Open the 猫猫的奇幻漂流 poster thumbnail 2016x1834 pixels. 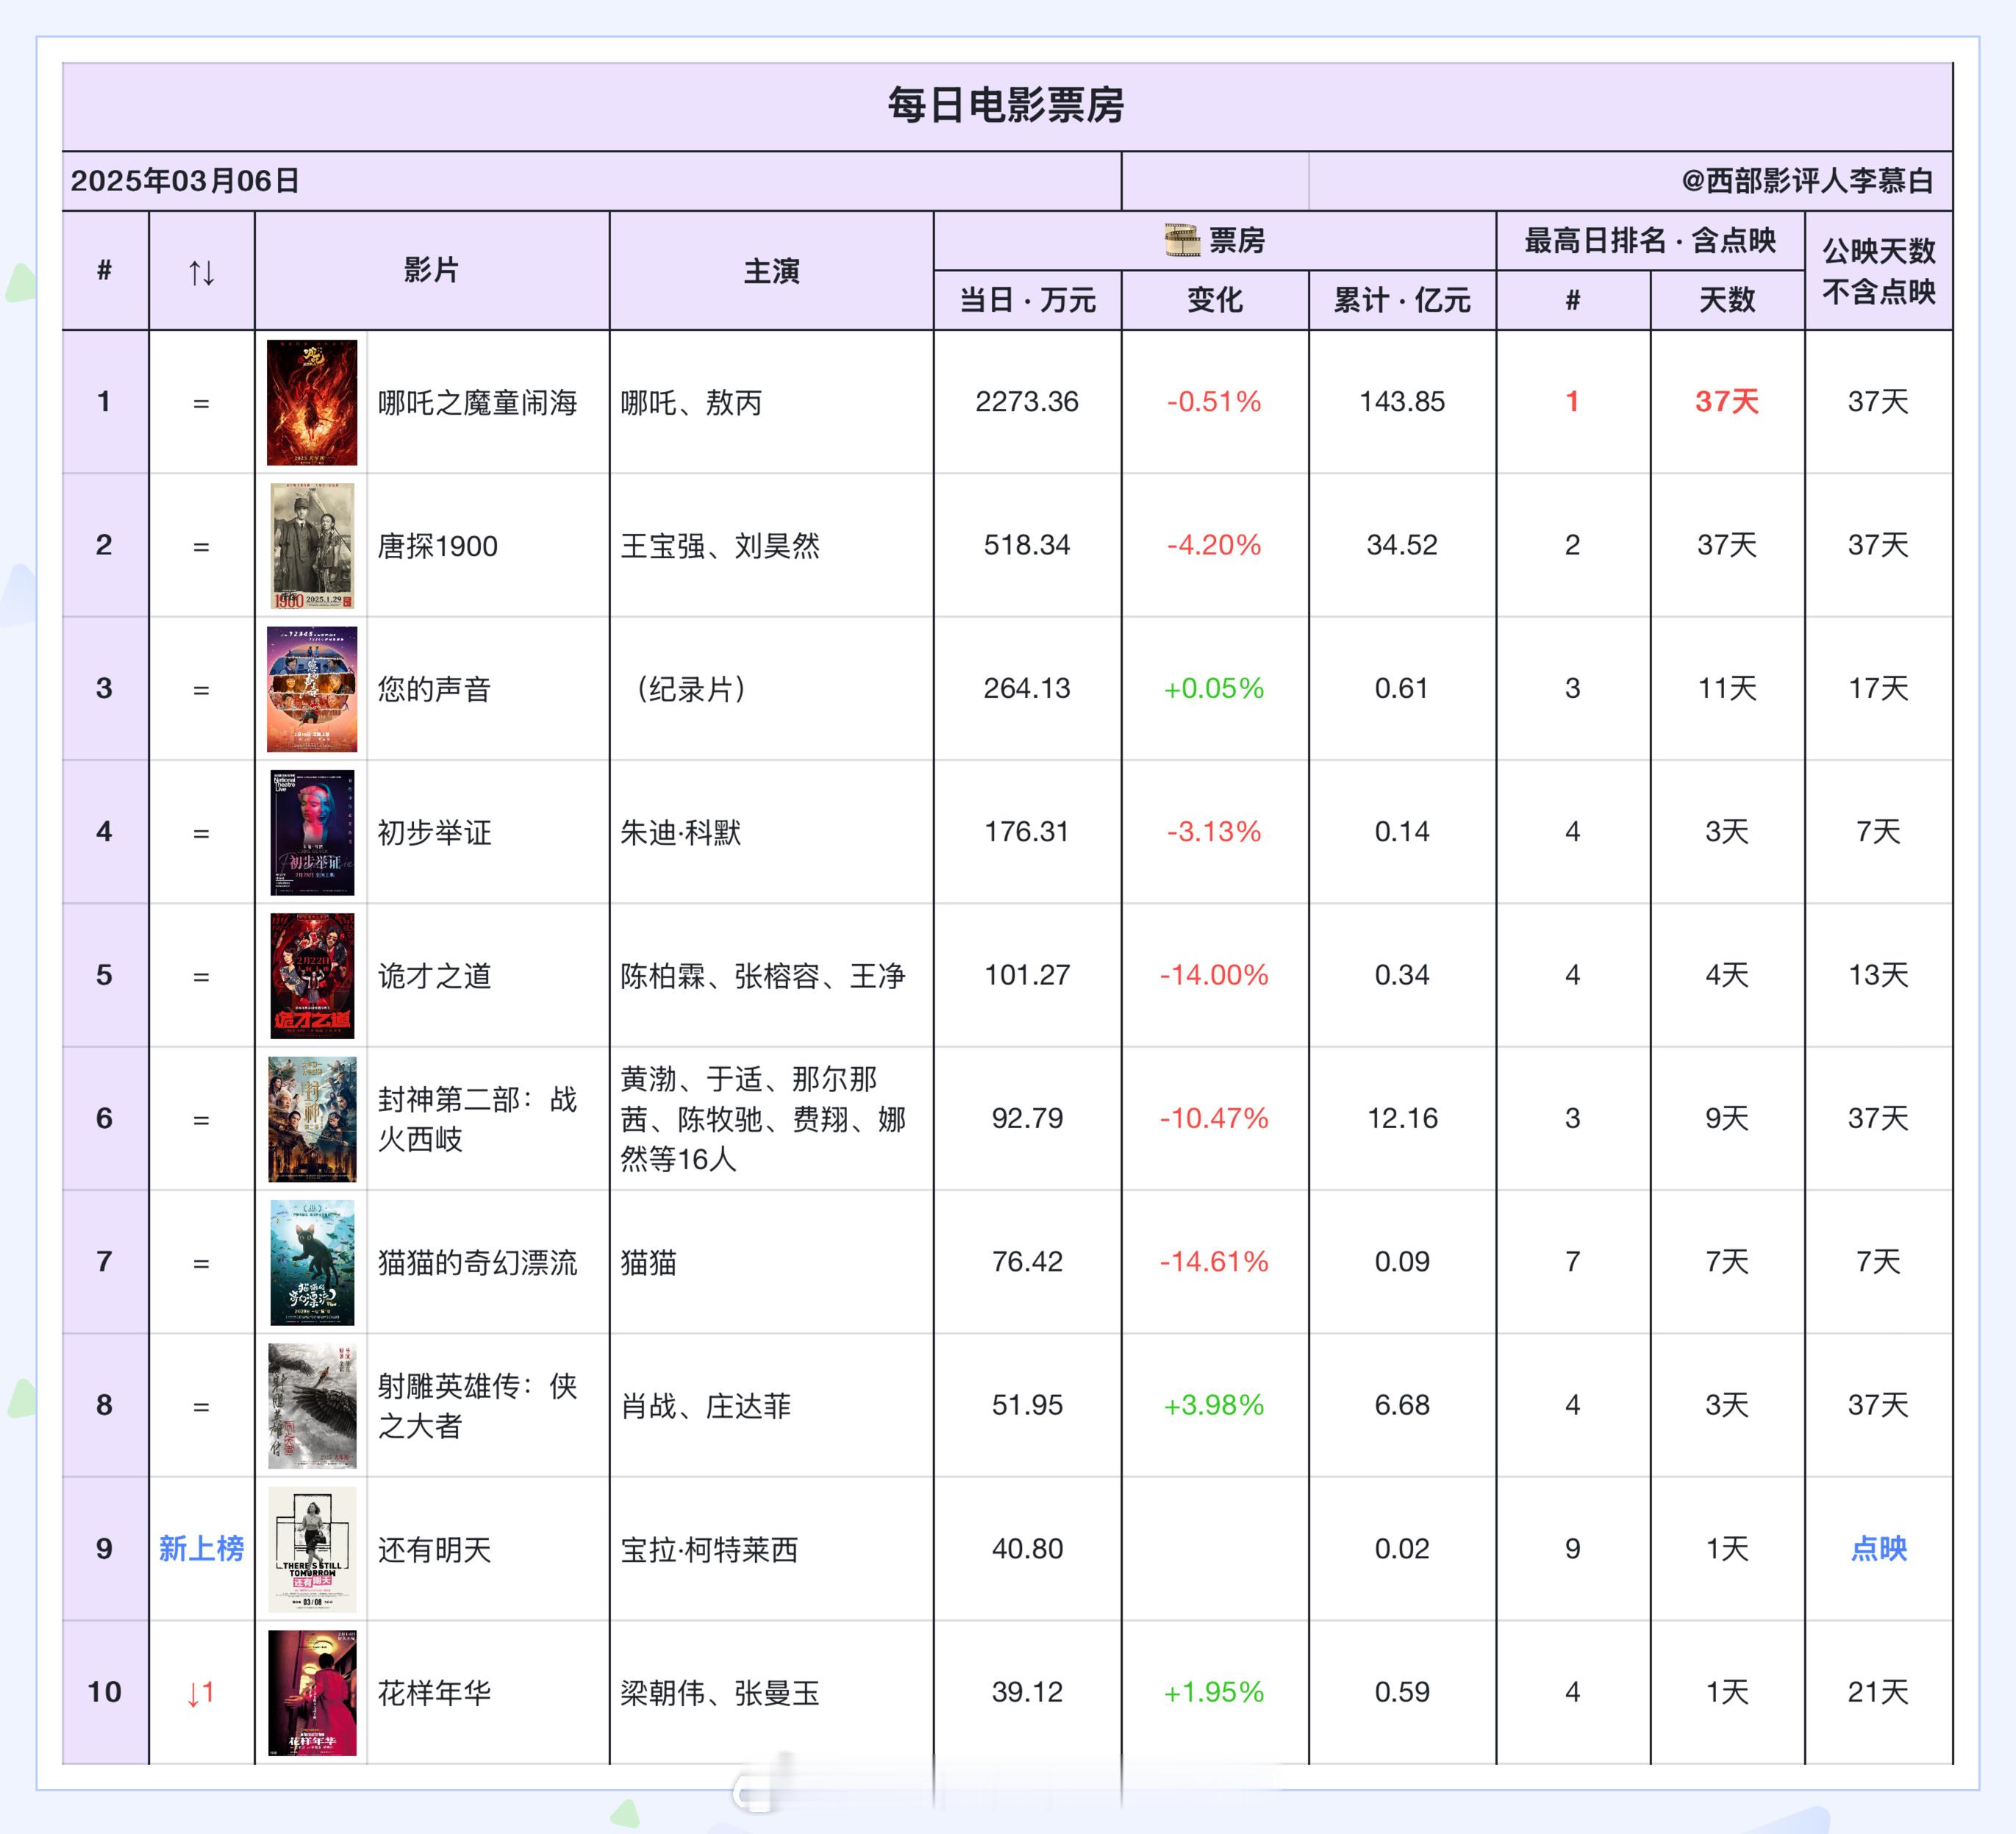[x=312, y=1262]
